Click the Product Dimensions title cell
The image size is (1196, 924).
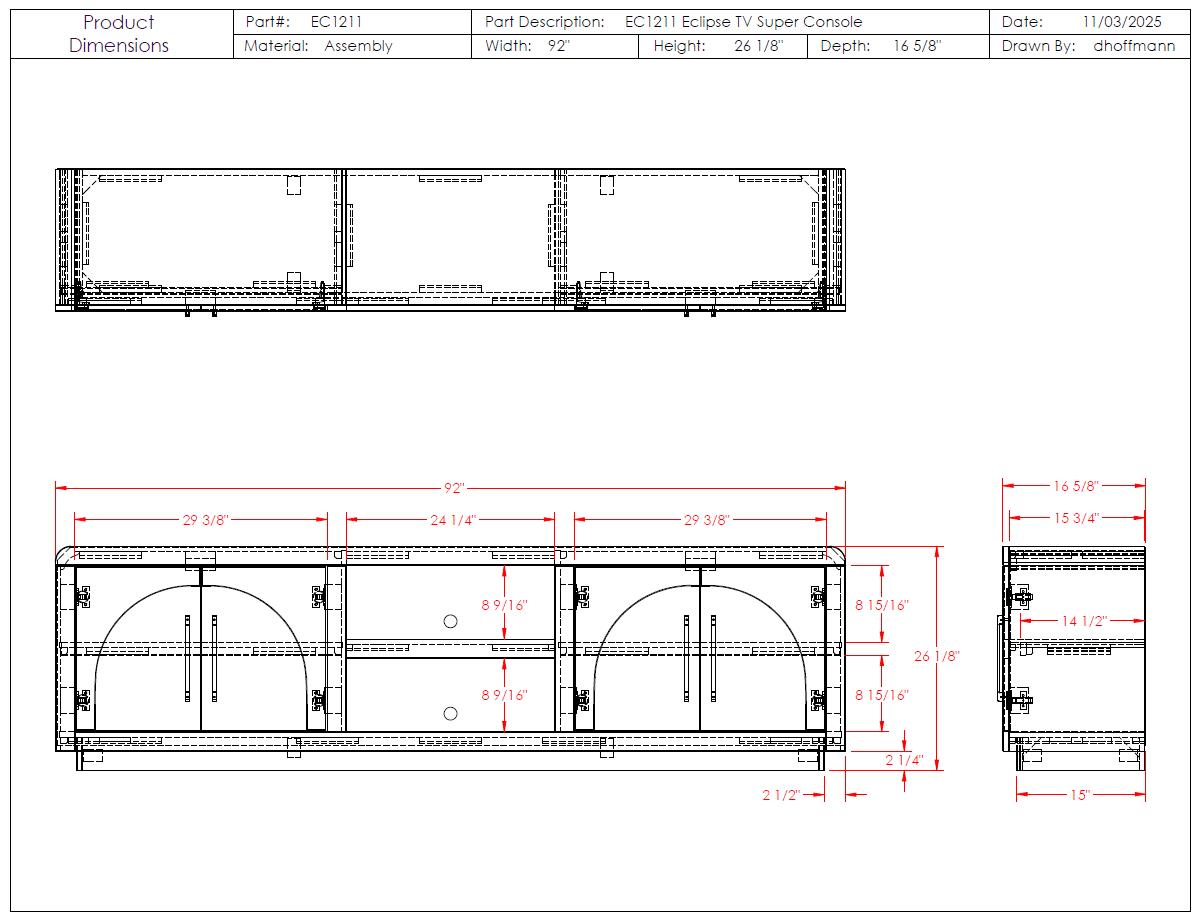pos(120,34)
